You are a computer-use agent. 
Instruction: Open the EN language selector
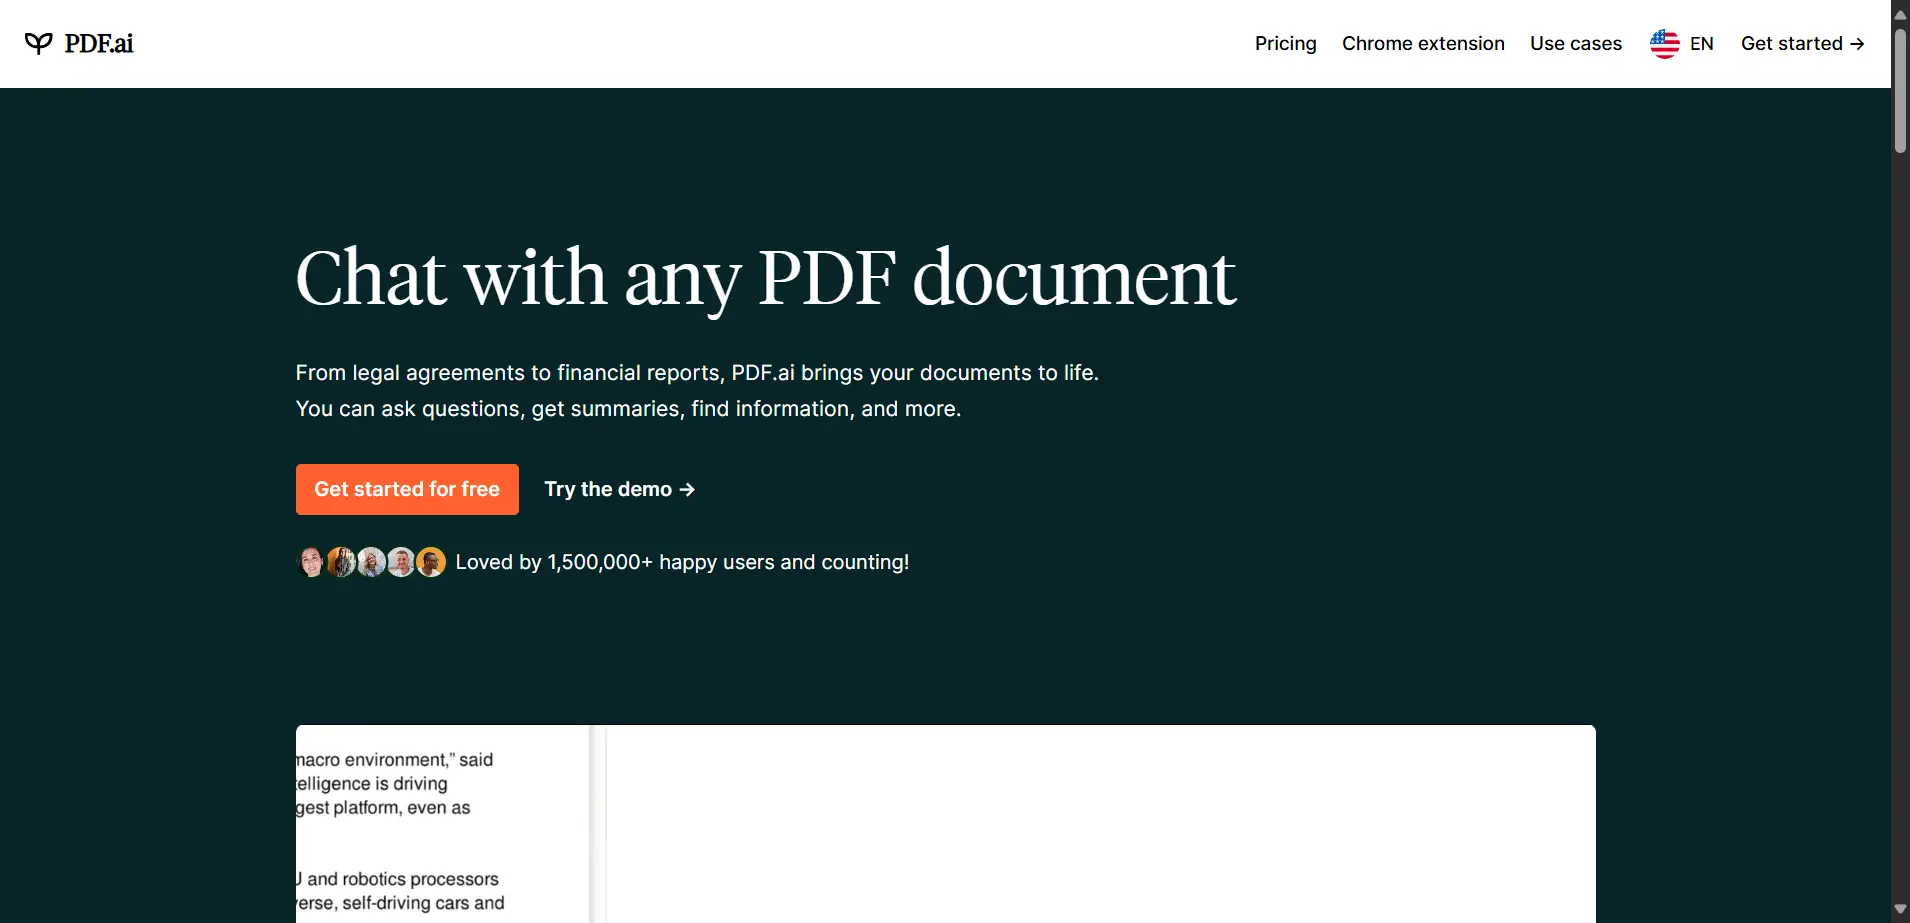[1702, 44]
